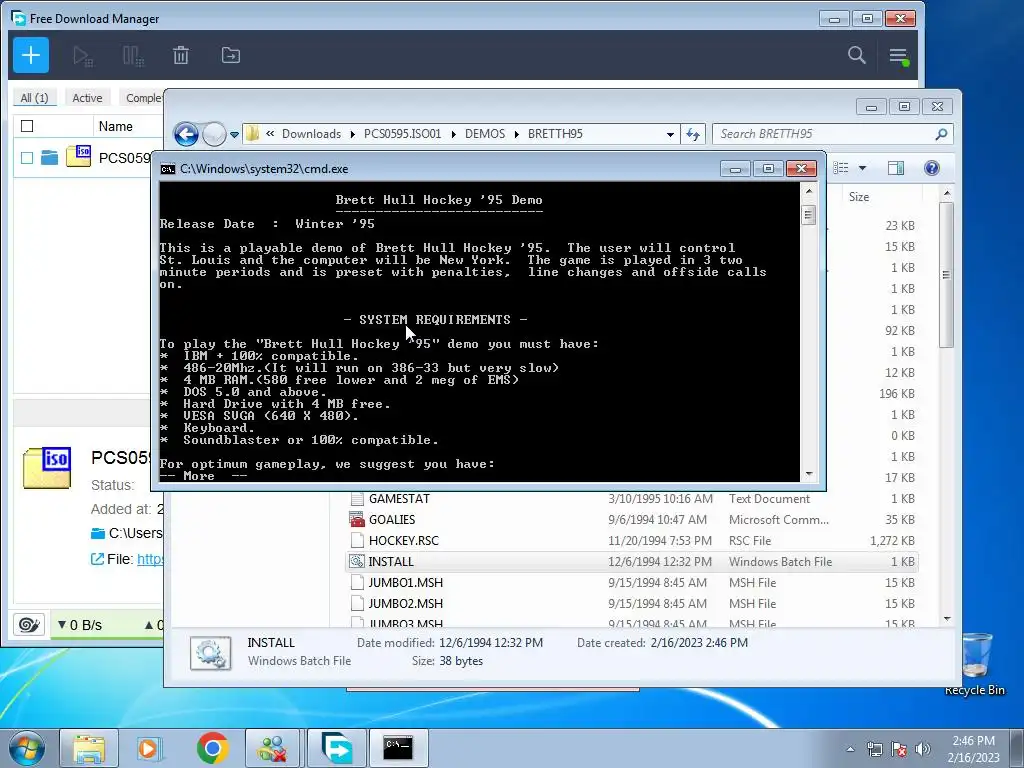Click the cmd taskbar button
The image size is (1024, 768).
398,748
